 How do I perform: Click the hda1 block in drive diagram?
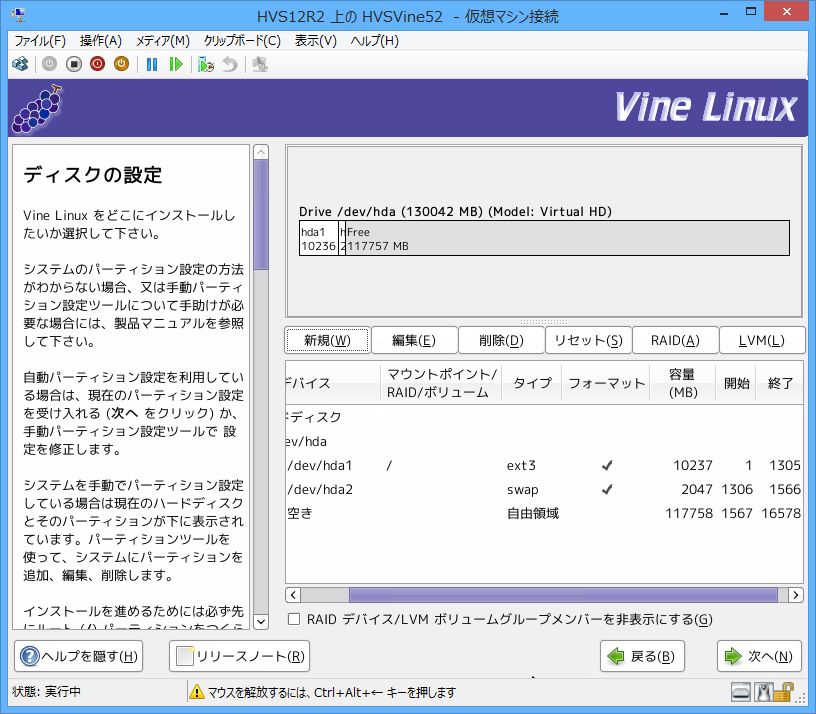pyautogui.click(x=318, y=238)
